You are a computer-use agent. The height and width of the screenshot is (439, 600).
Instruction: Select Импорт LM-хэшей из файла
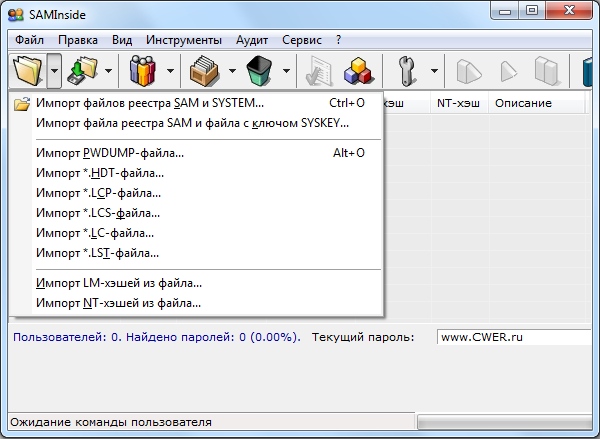(x=118, y=283)
